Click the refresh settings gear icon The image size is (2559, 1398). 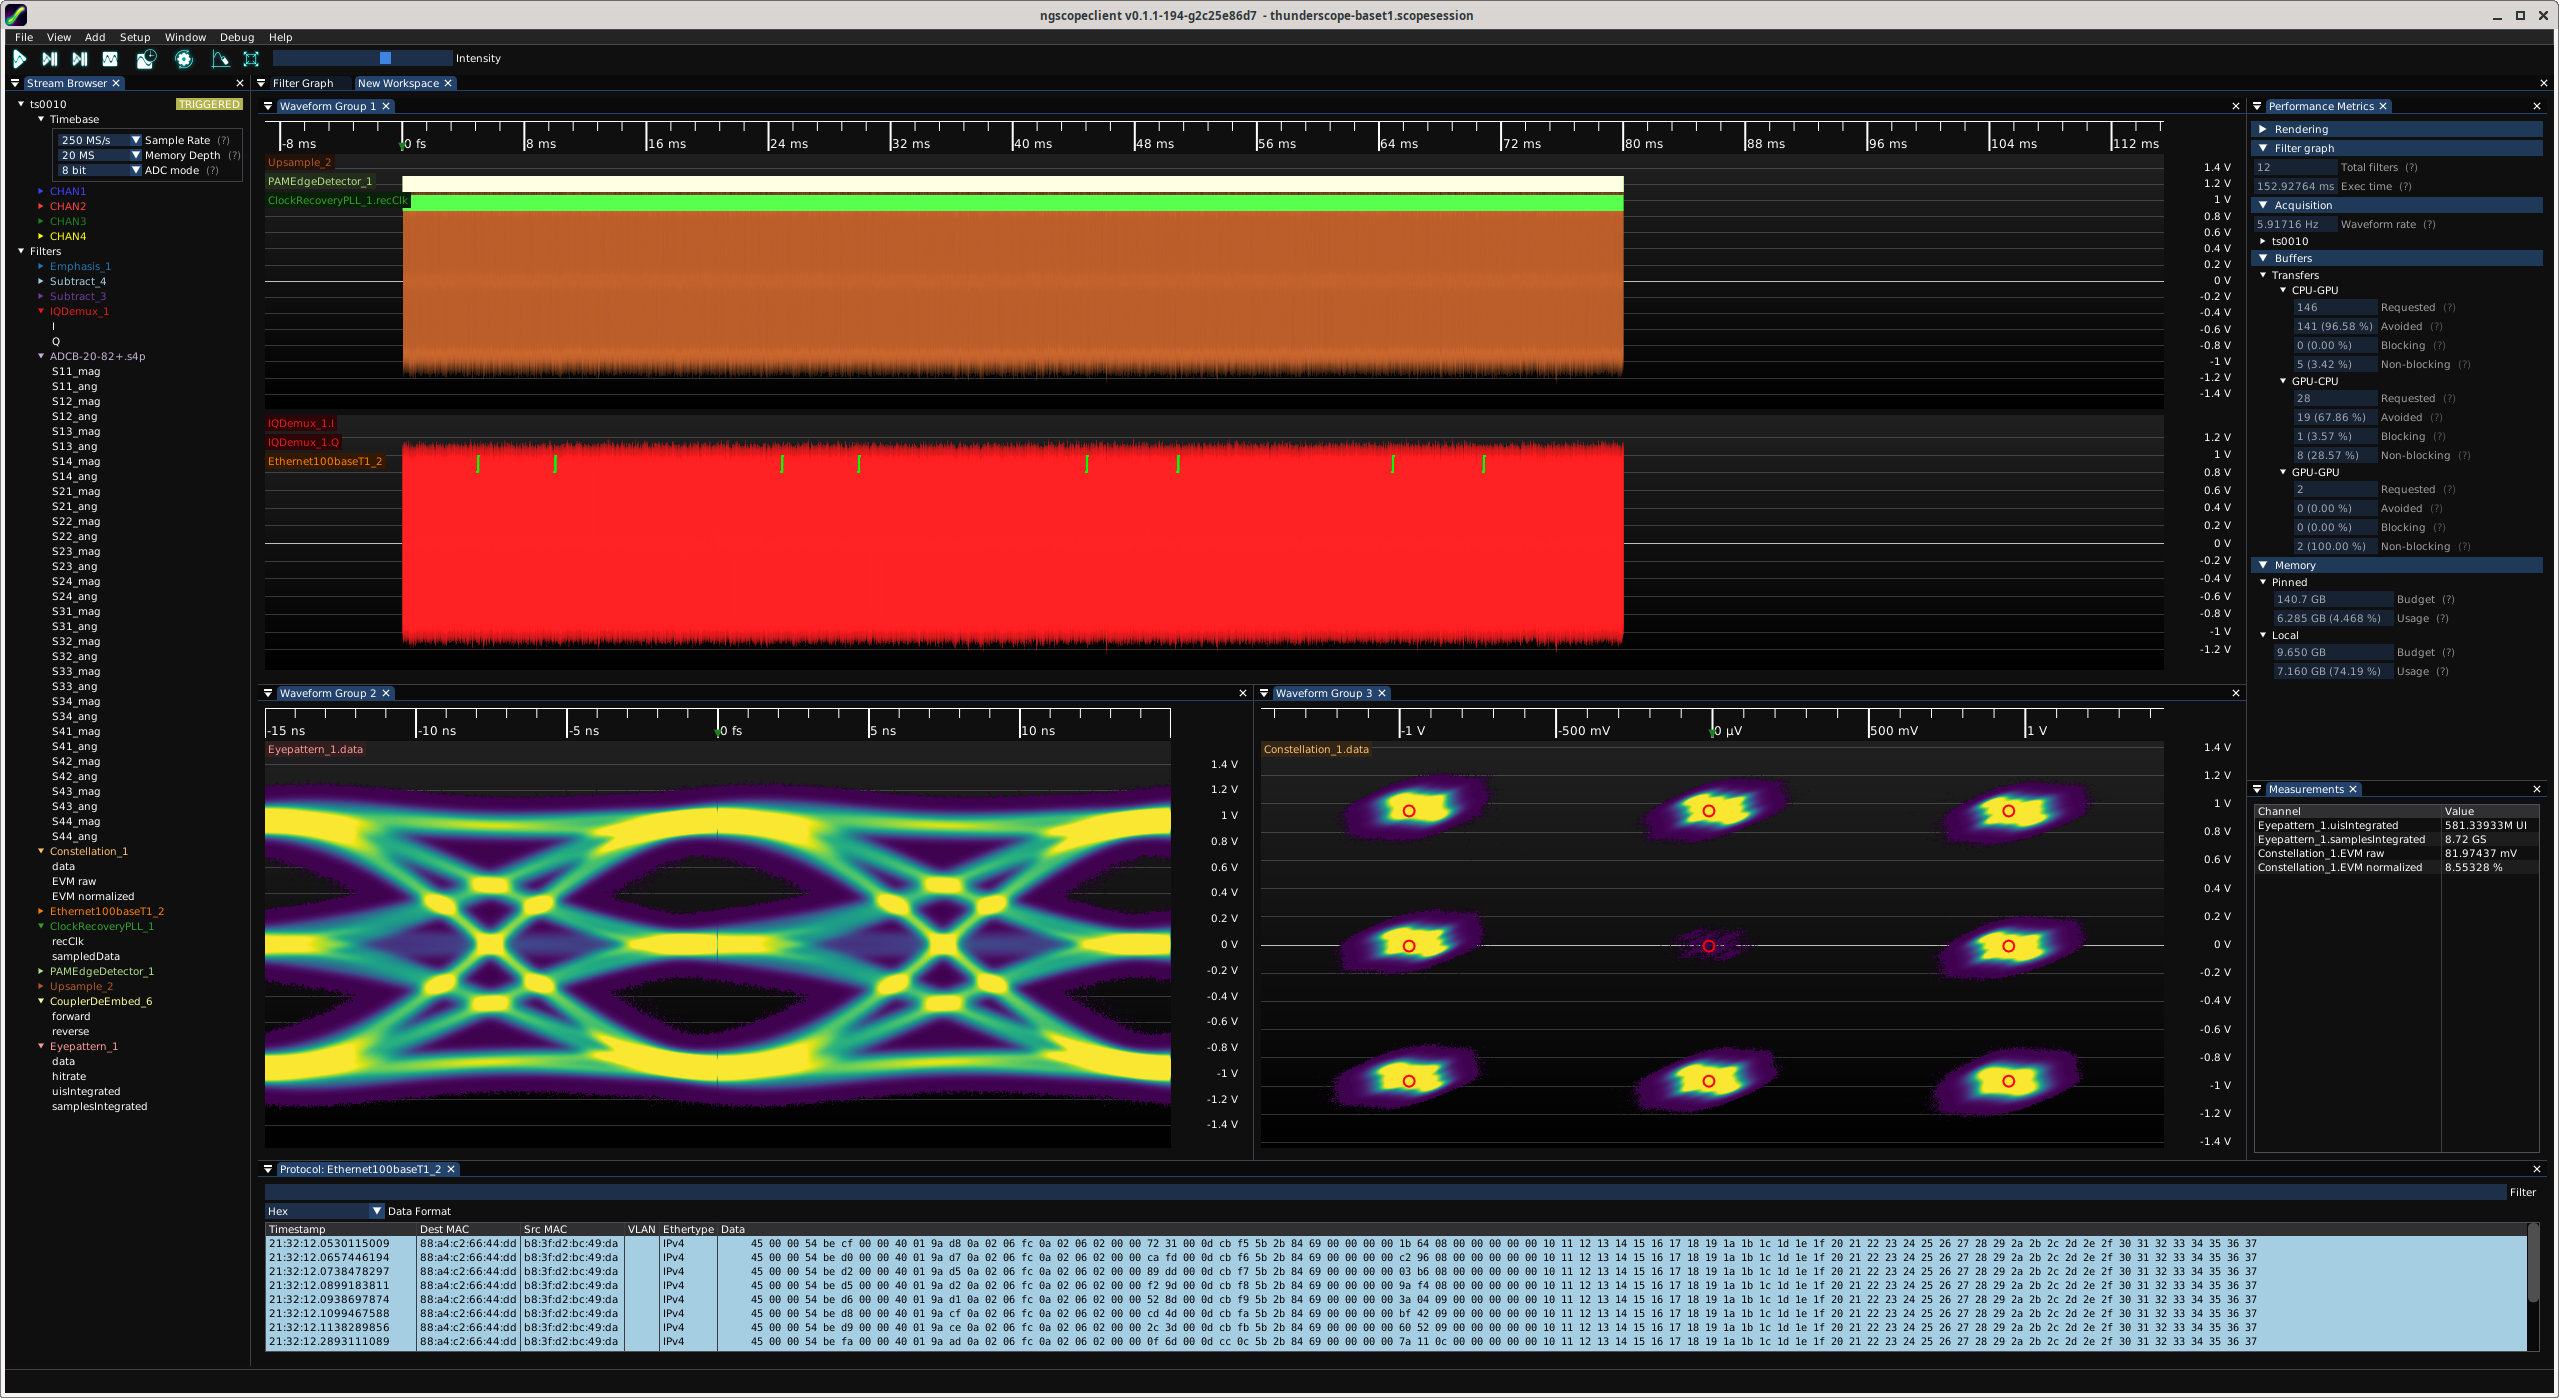(x=184, y=59)
